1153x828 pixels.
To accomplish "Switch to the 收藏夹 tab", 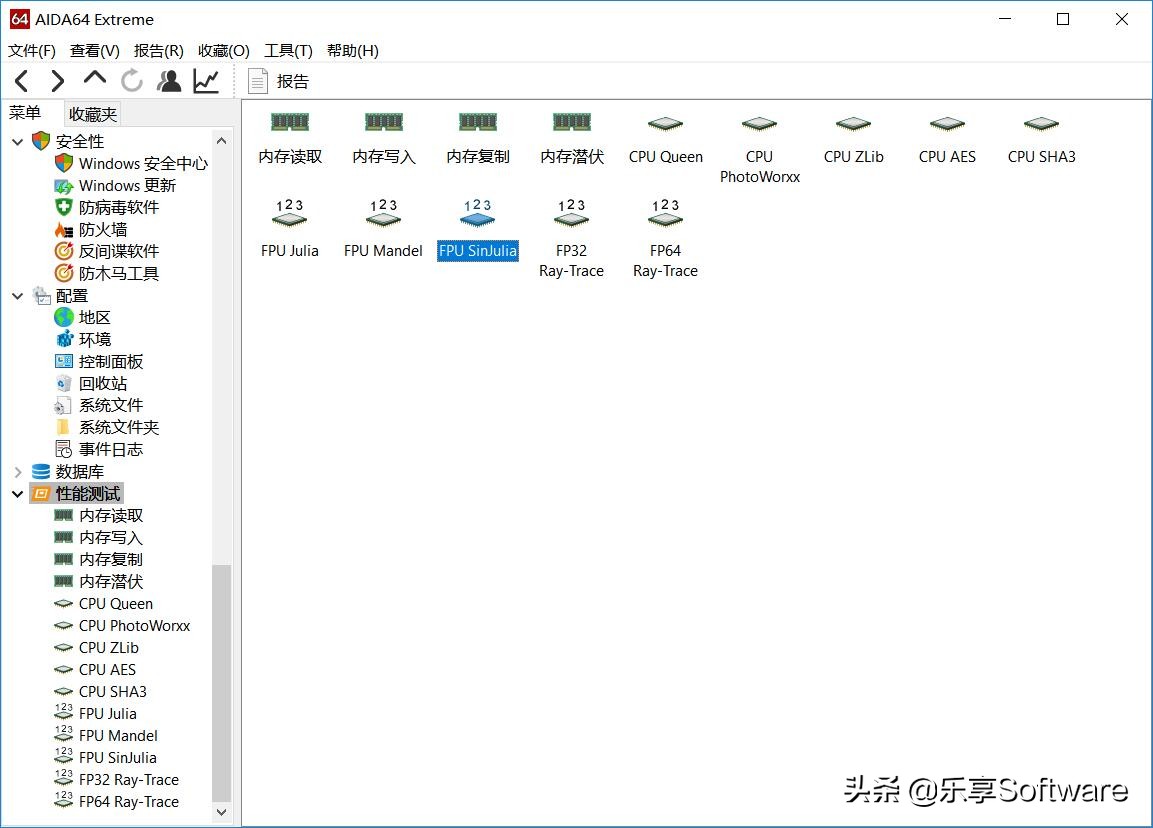I will coord(93,113).
